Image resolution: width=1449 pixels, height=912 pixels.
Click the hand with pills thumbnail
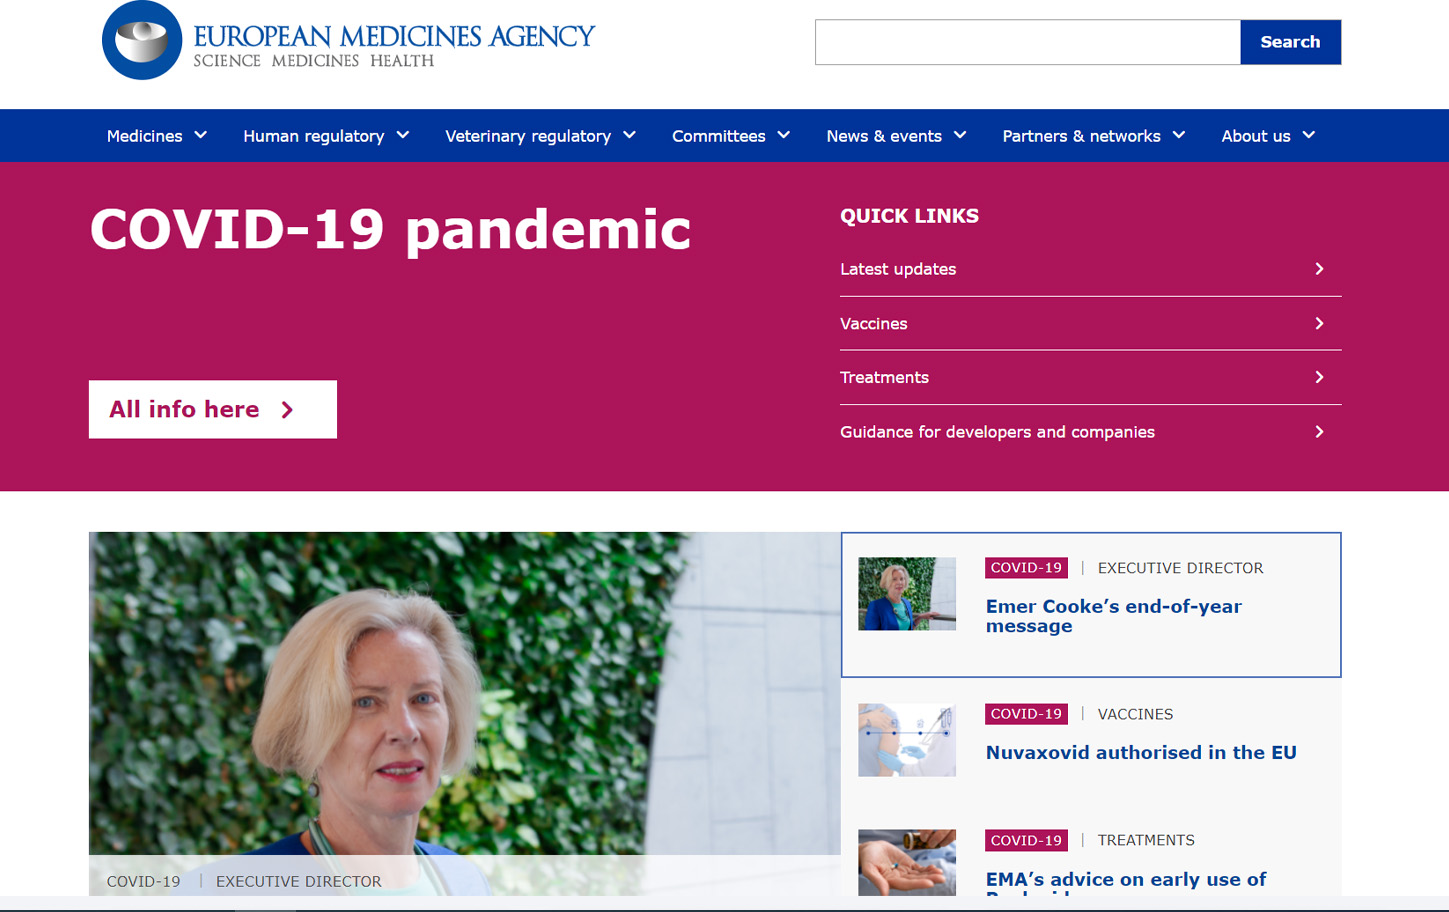click(907, 862)
